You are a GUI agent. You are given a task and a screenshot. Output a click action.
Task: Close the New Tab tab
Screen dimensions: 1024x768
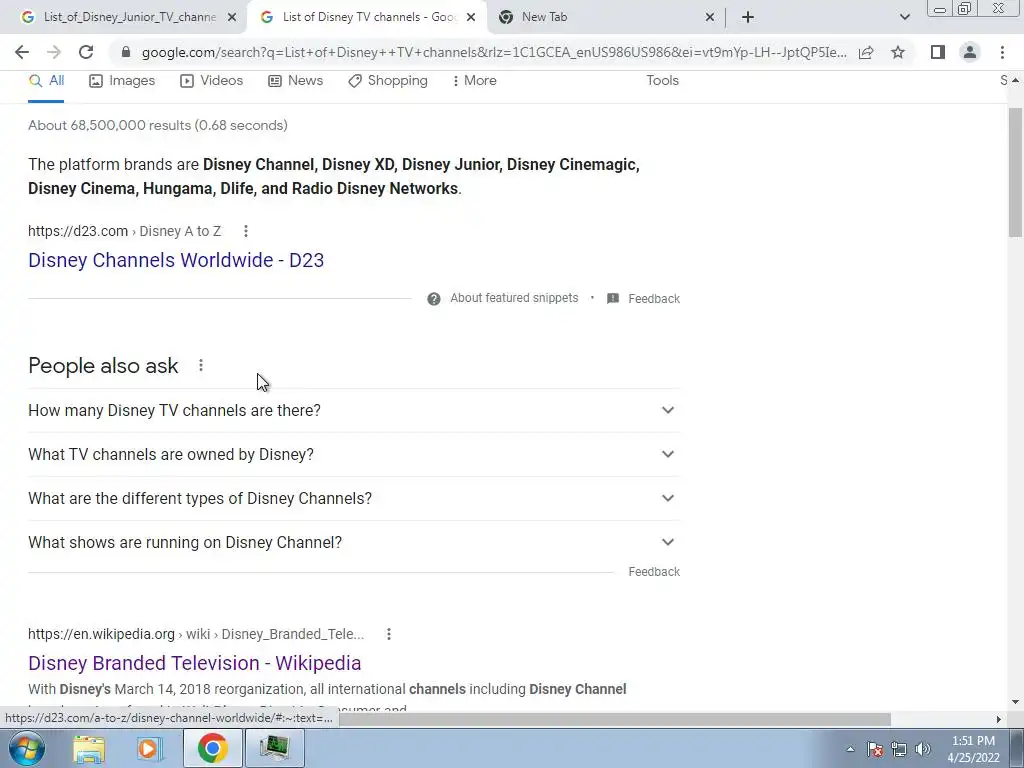pyautogui.click(x=710, y=17)
